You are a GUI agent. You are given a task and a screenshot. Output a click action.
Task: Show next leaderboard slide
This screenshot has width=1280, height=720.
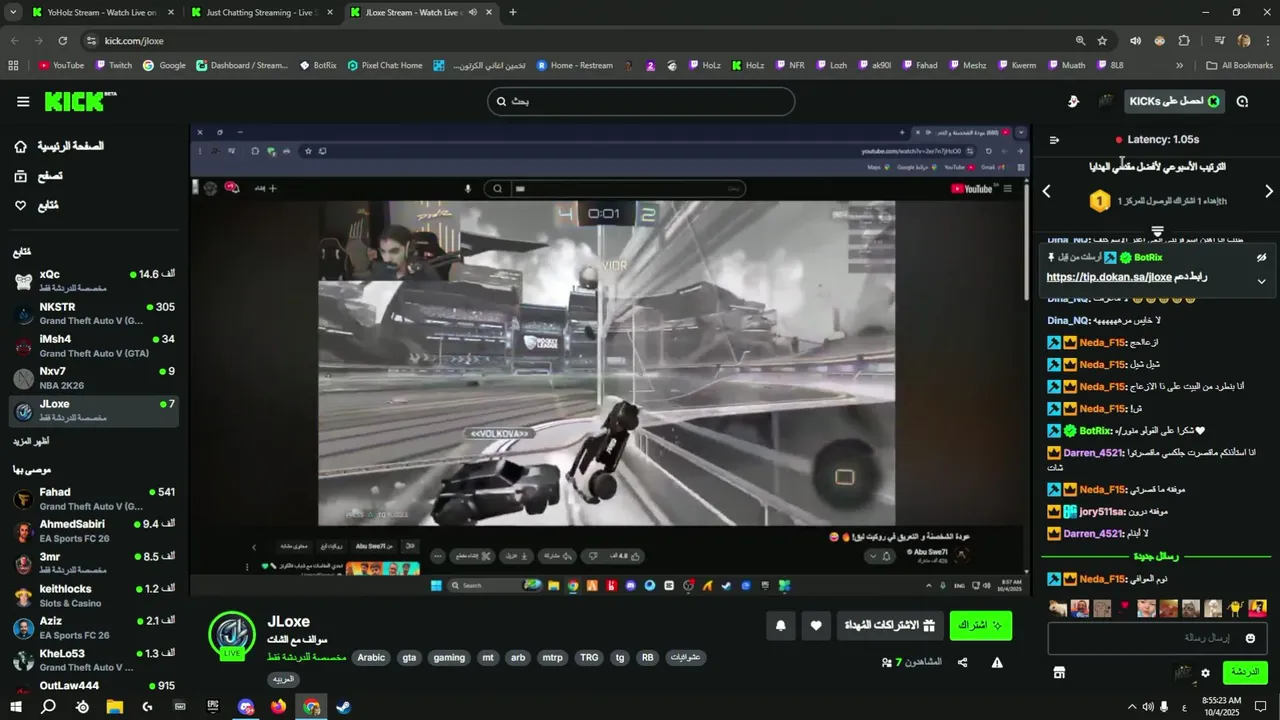pyautogui.click(x=1269, y=191)
